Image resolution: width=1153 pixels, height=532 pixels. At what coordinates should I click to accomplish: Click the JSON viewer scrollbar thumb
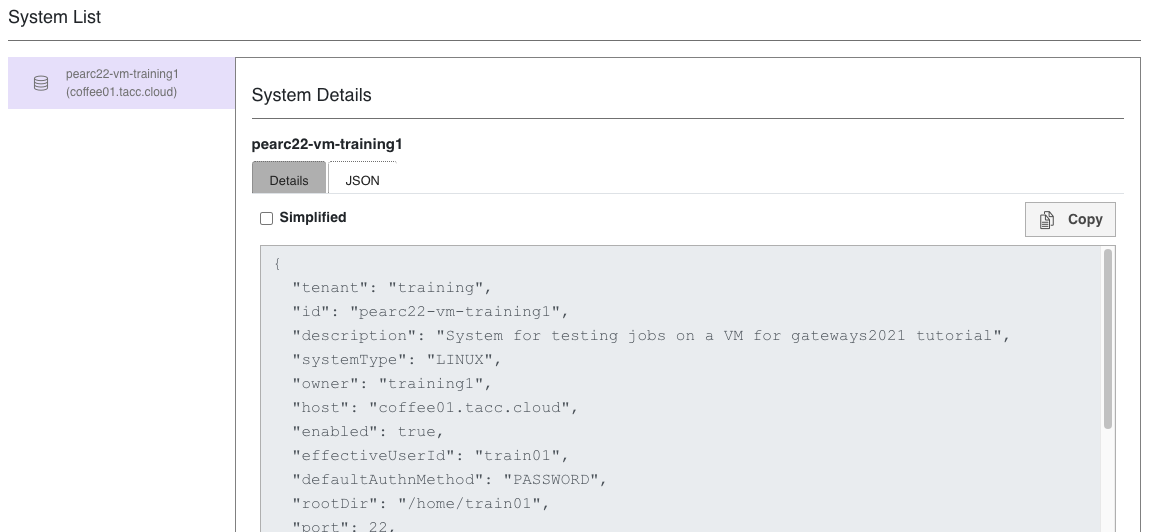tap(1107, 339)
